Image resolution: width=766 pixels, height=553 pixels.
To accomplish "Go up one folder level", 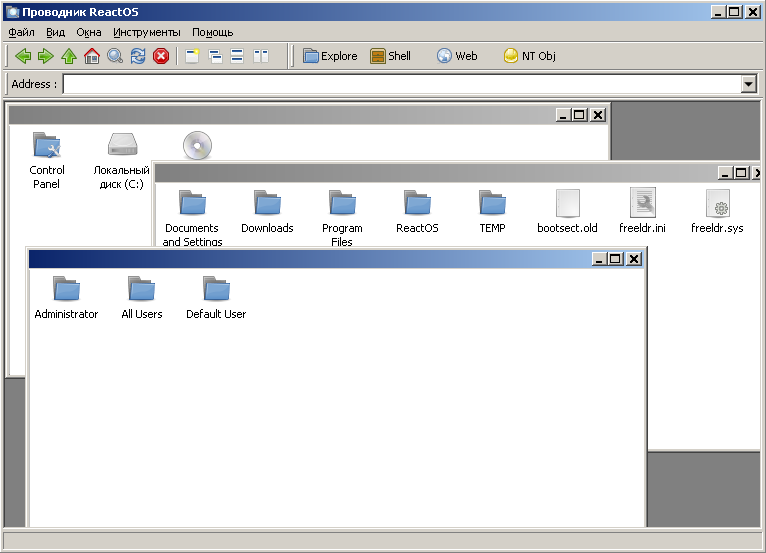I will (69, 56).
